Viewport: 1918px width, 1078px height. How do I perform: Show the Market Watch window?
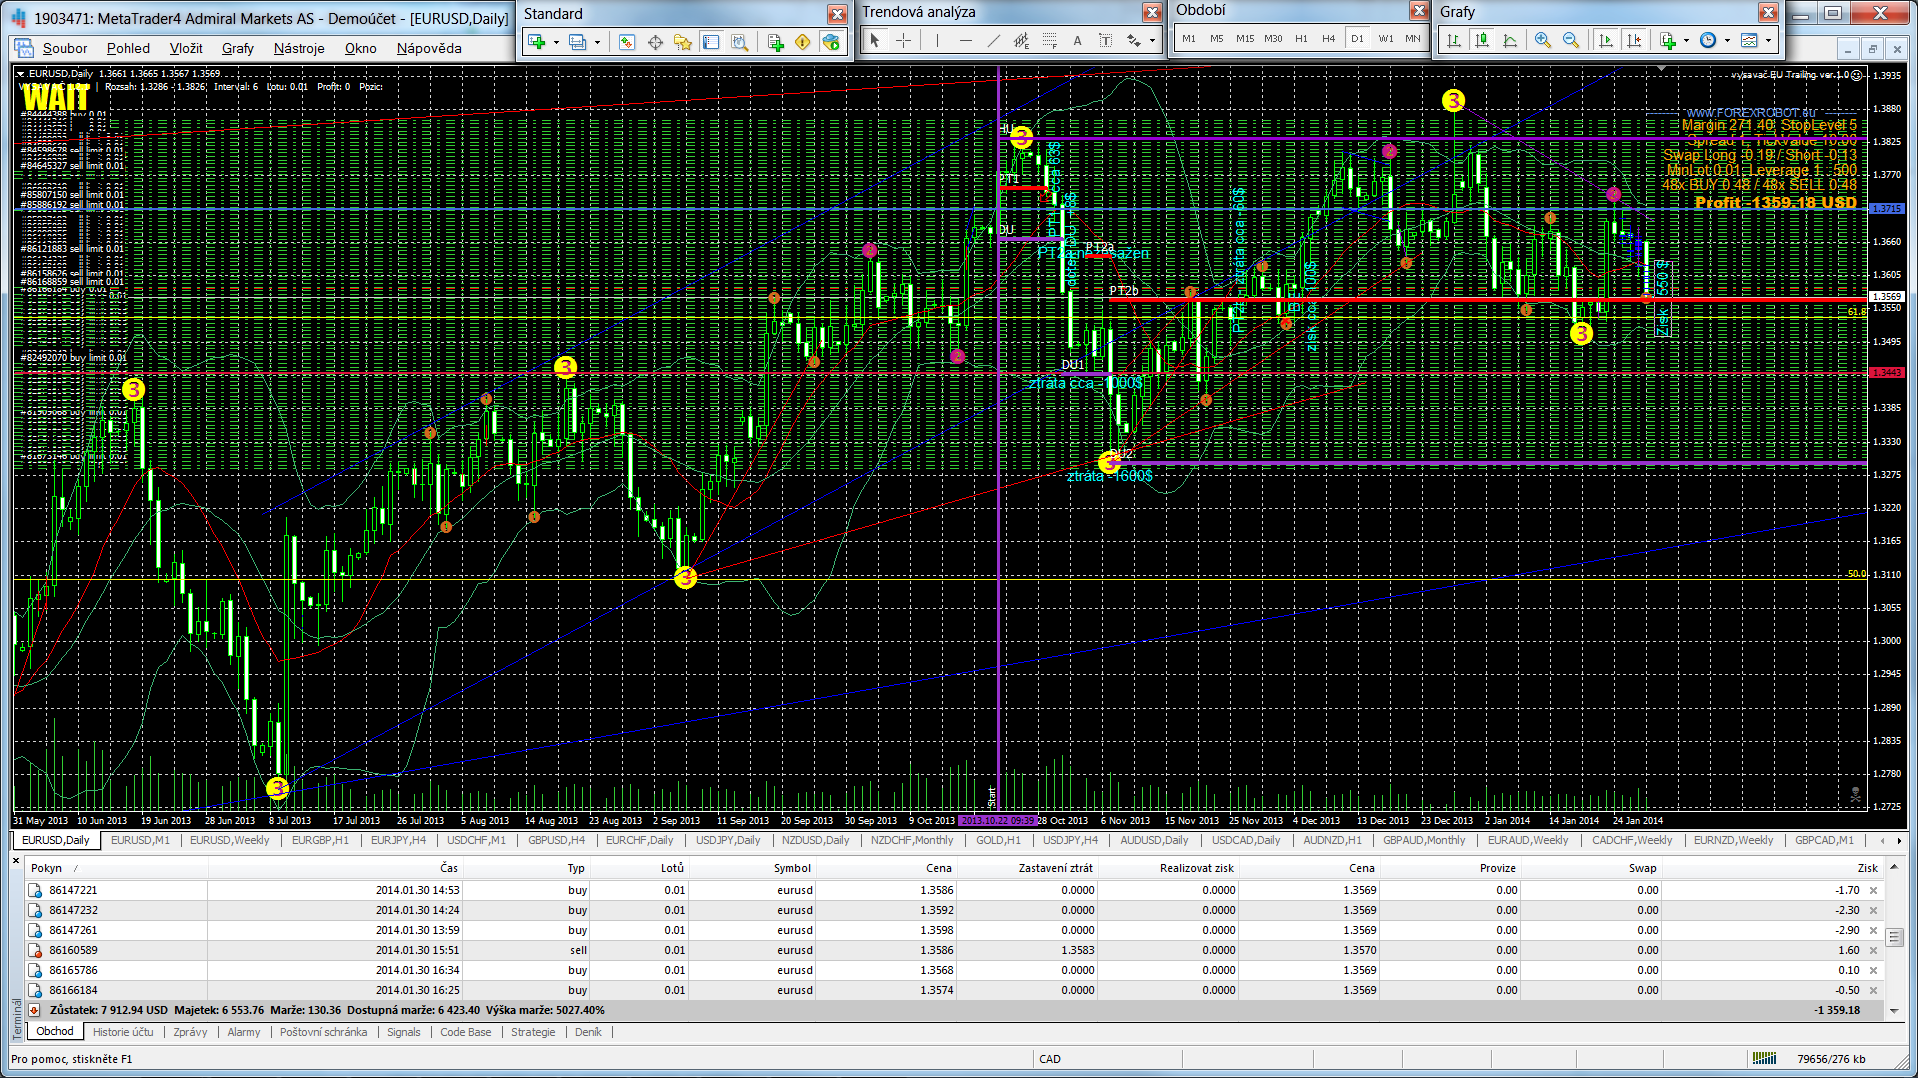pos(627,42)
